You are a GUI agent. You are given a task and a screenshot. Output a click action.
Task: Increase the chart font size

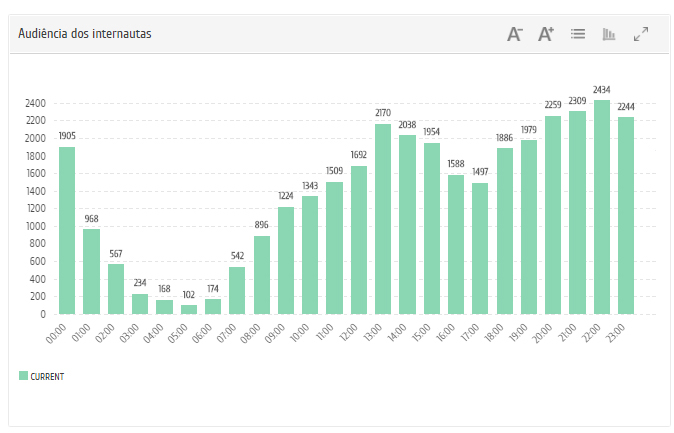pyautogui.click(x=546, y=34)
